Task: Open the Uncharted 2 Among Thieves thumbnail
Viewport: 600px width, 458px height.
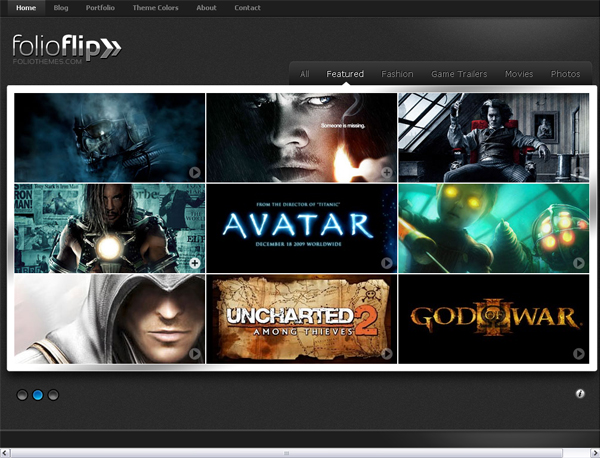Action: pyautogui.click(x=302, y=319)
